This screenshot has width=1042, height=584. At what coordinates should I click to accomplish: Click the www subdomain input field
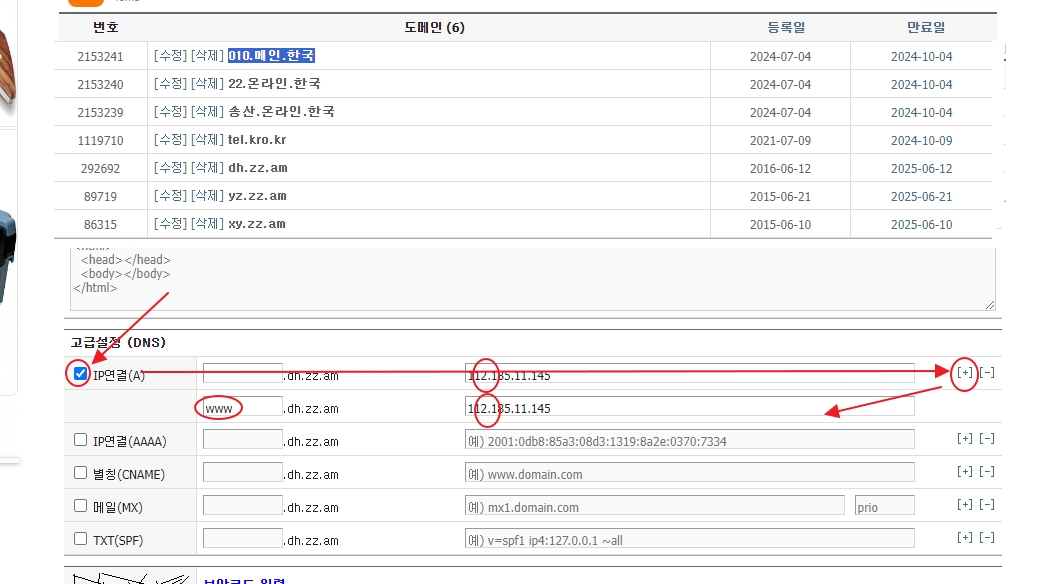[242, 407]
